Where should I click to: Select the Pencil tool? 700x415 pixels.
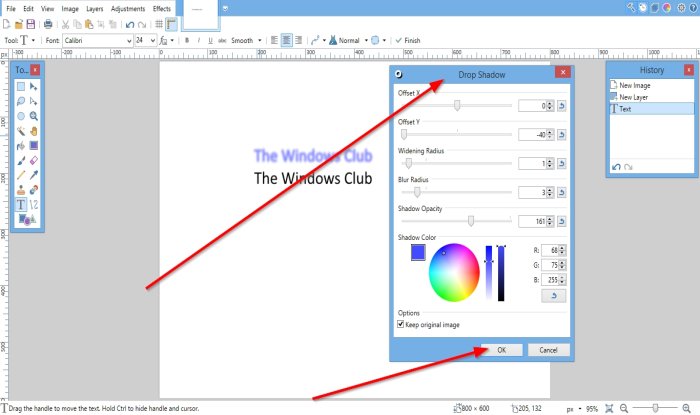coord(21,175)
